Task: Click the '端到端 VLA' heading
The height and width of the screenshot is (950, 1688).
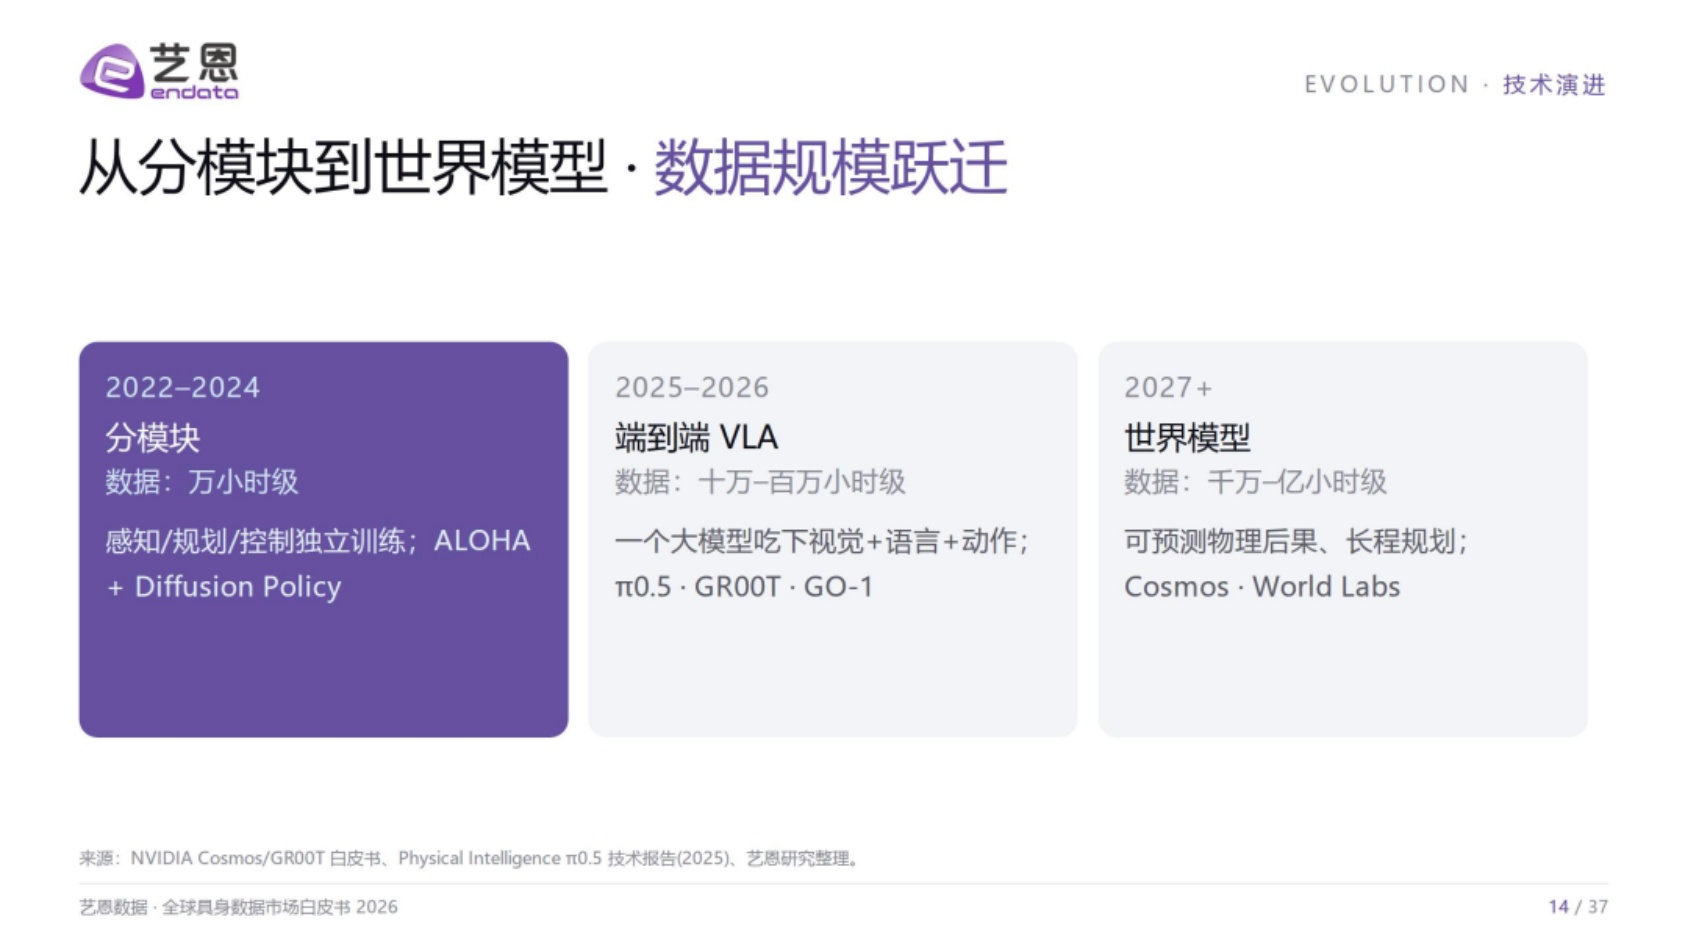Action: coord(696,437)
